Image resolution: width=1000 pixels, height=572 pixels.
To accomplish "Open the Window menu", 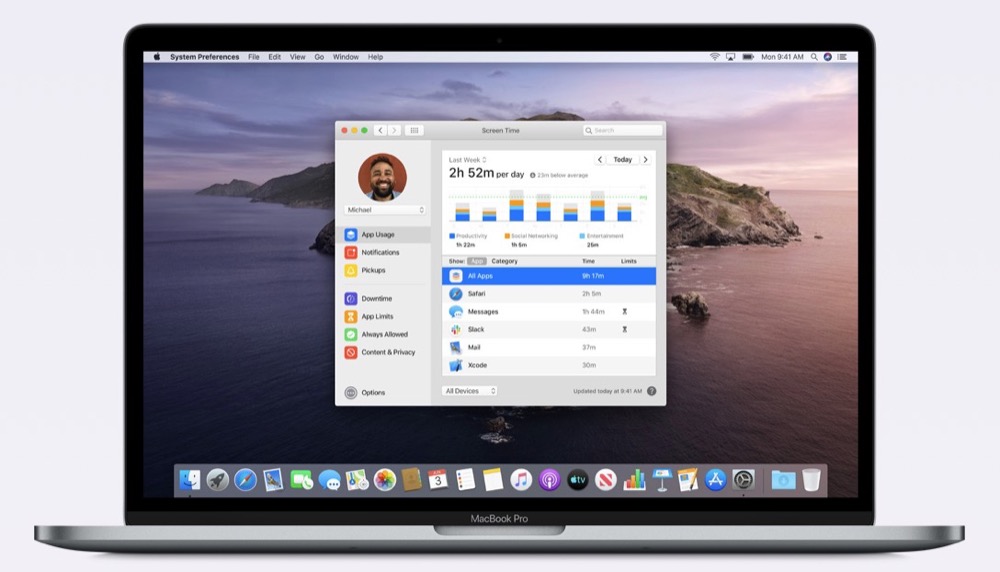I will pyautogui.click(x=346, y=57).
